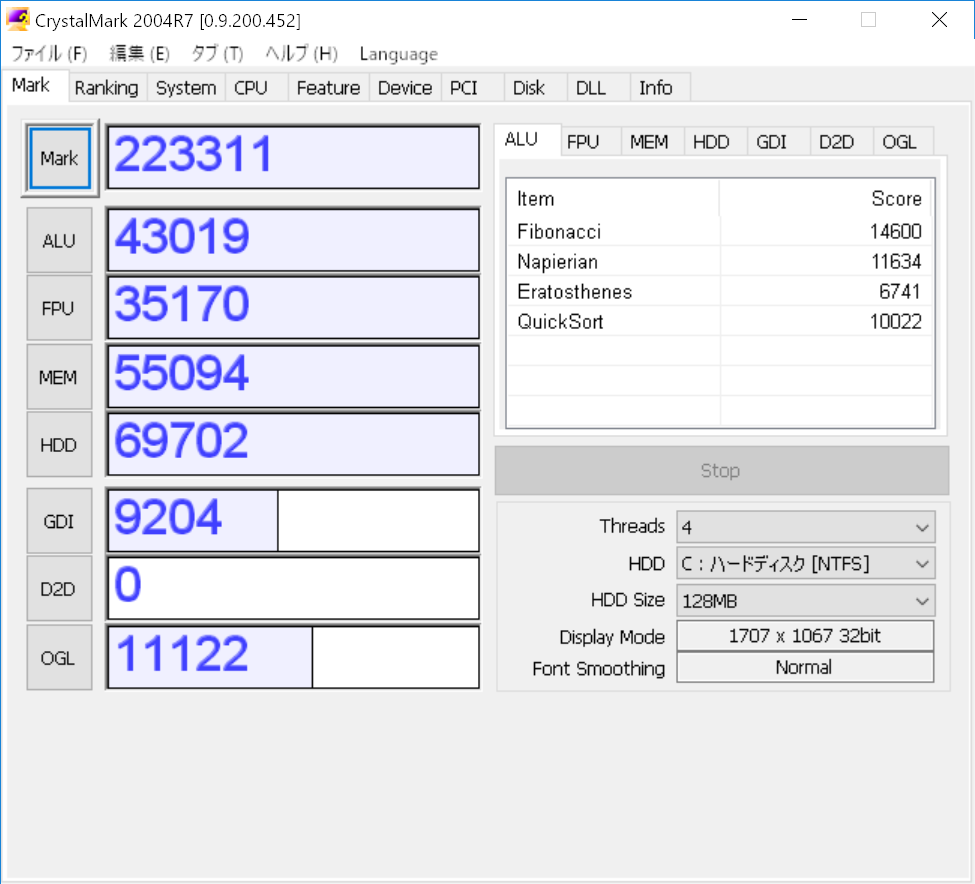The width and height of the screenshot is (975, 884).
Task: Click the Font Smoothing Normal button
Action: point(805,667)
